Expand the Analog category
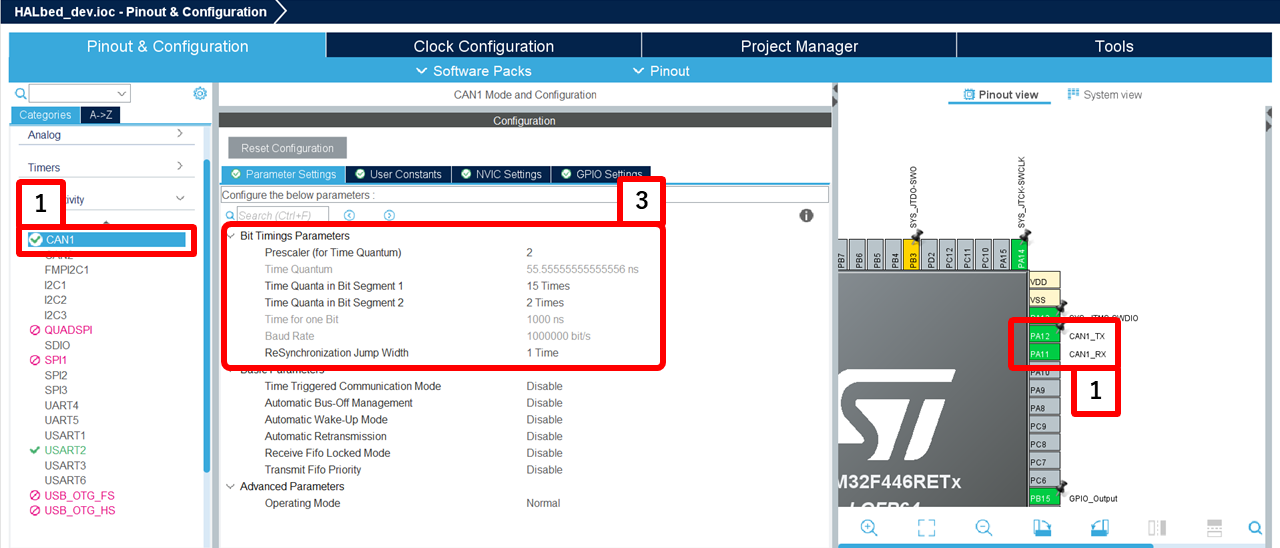Screen dimensions: 1280x548 click(179, 133)
